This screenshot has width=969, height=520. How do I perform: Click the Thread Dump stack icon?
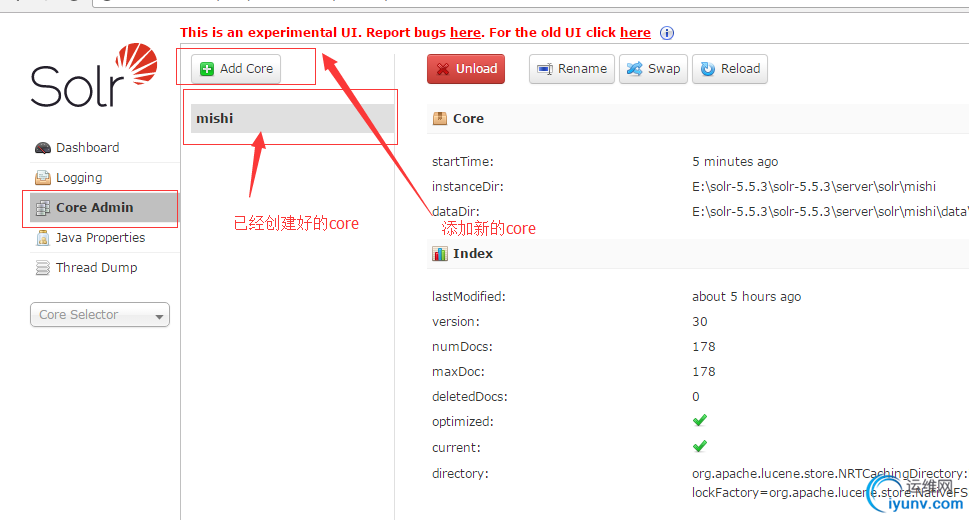[43, 268]
